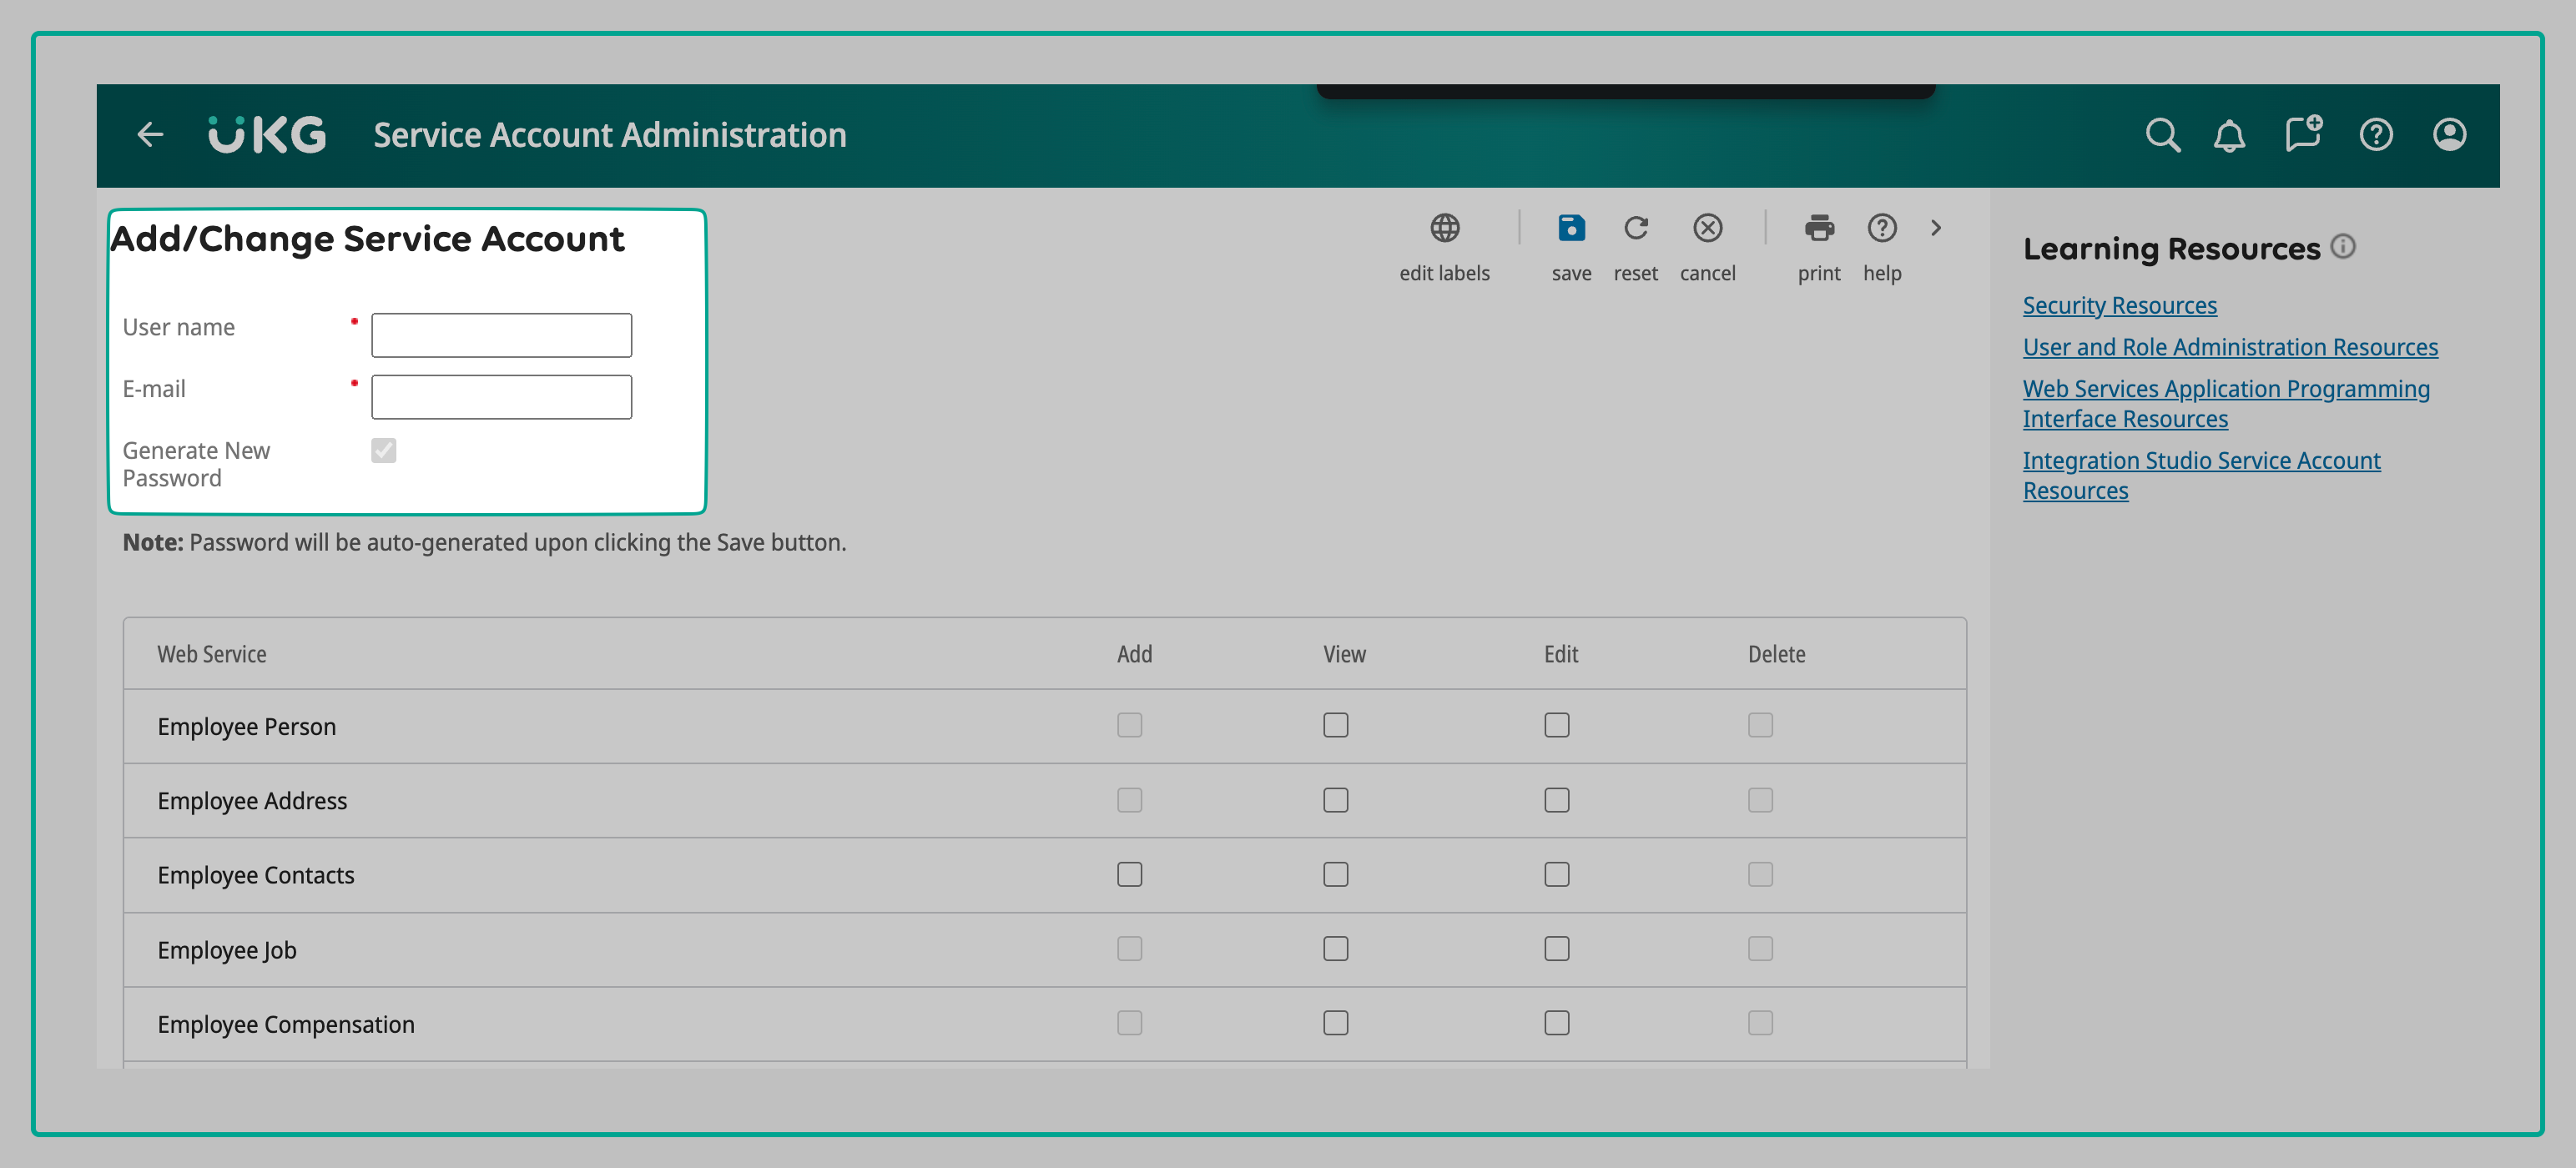This screenshot has height=1168, width=2576.
Task: Click the Learning Resources info icon
Action: [x=2343, y=246]
